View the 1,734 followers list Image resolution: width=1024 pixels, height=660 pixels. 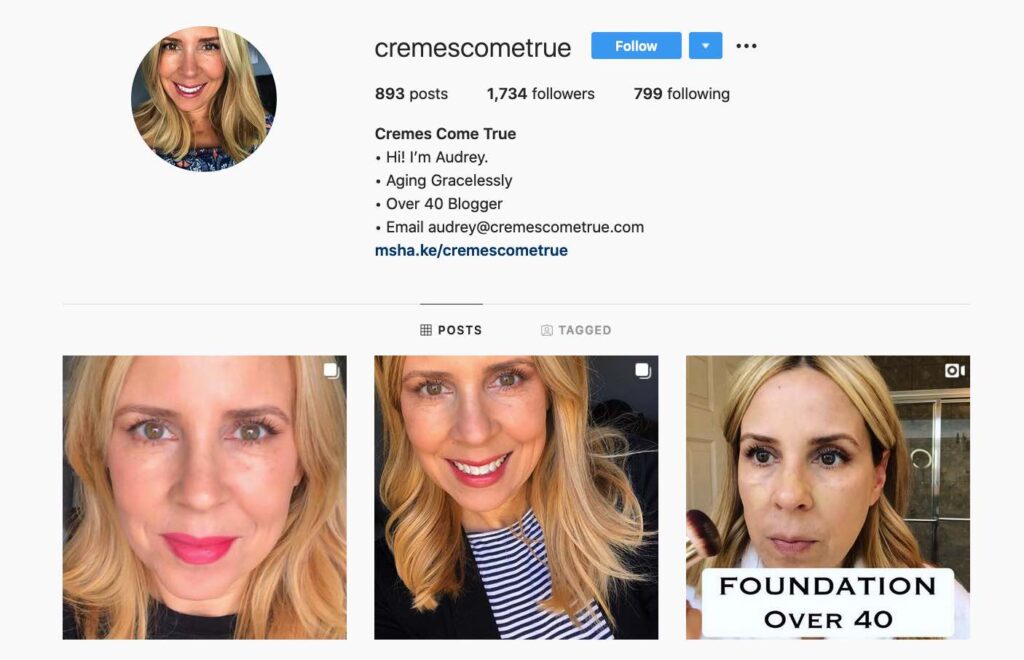541,94
